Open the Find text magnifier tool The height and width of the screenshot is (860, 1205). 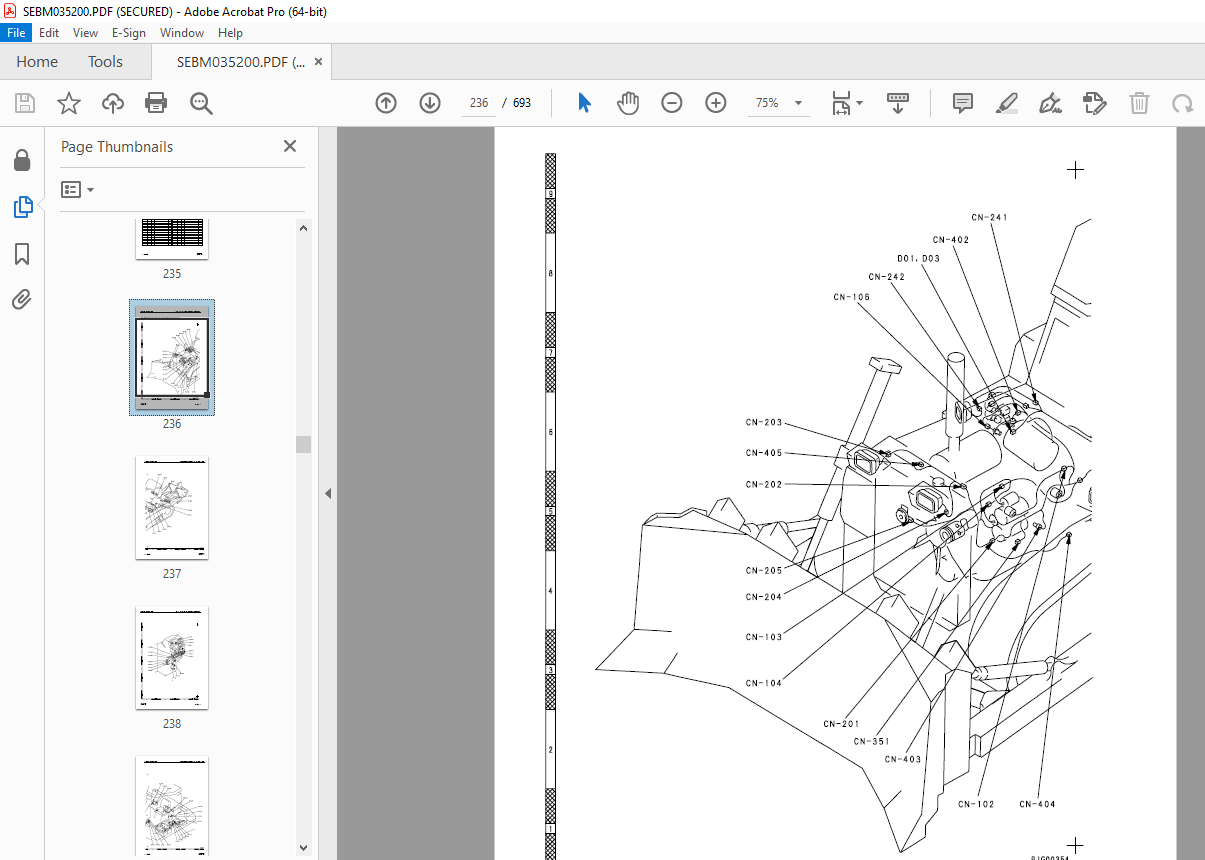[x=201, y=103]
